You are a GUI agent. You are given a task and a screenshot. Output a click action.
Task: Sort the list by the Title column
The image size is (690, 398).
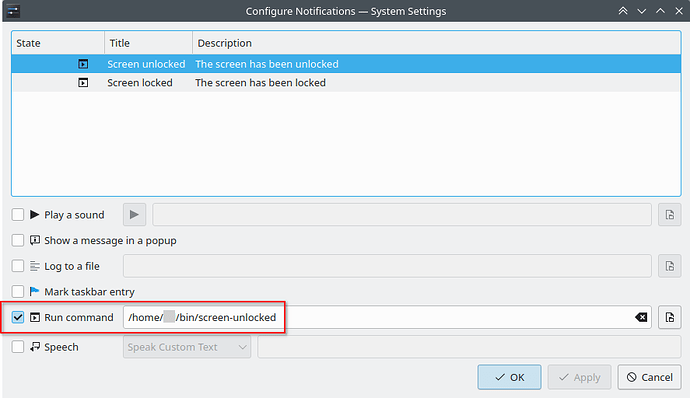(x=148, y=43)
